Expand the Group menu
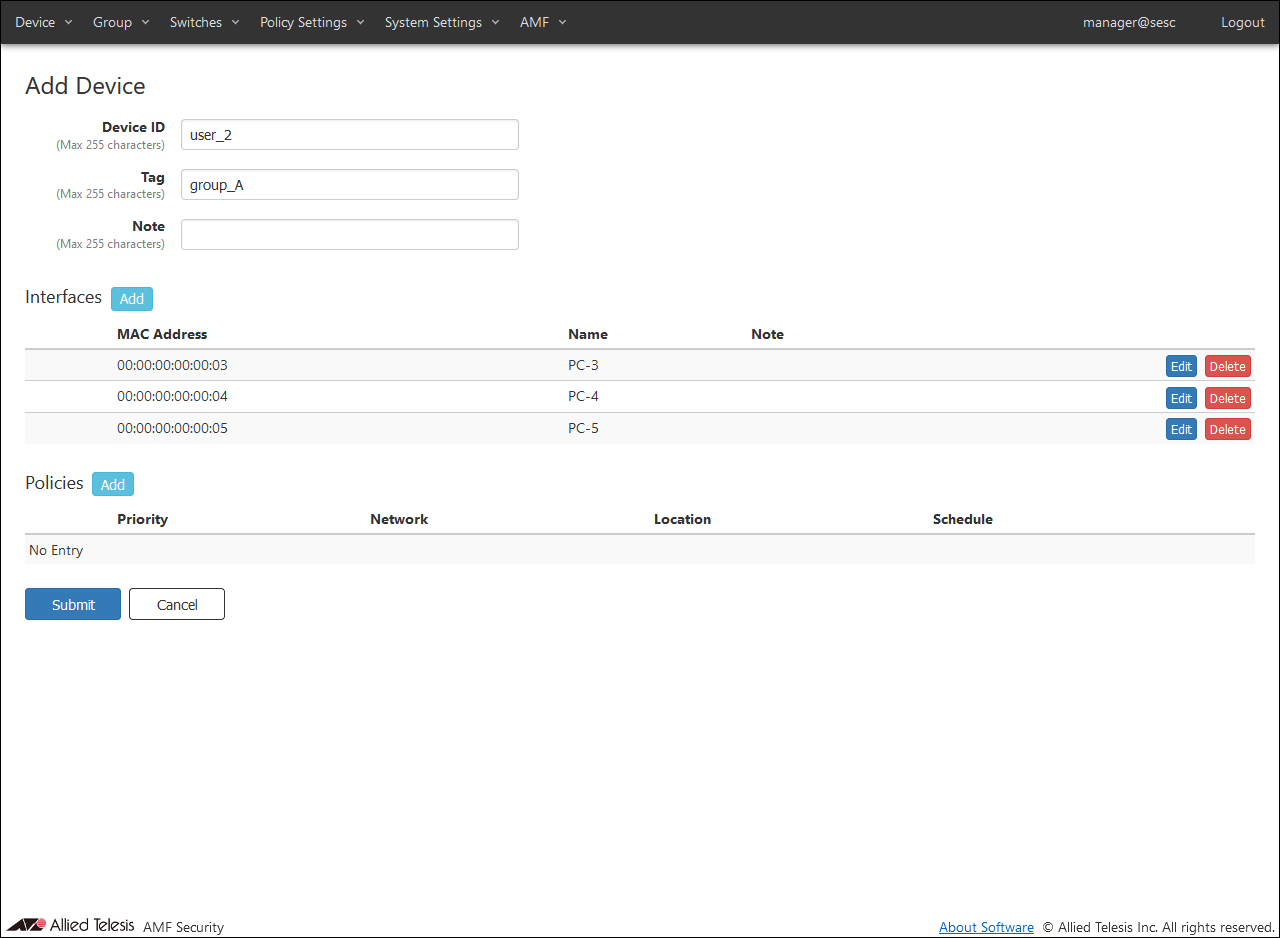This screenshot has width=1280, height=938. 120,22
